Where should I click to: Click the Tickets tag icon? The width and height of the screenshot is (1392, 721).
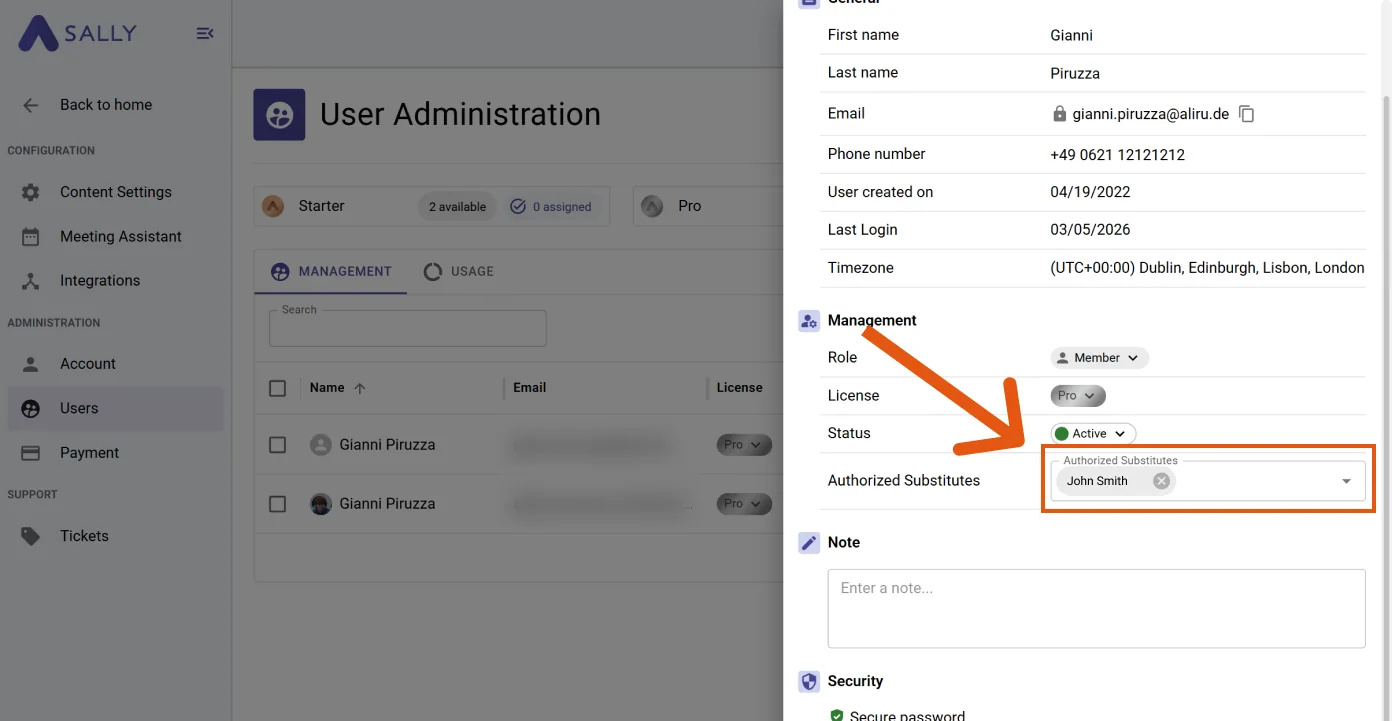tap(31, 536)
